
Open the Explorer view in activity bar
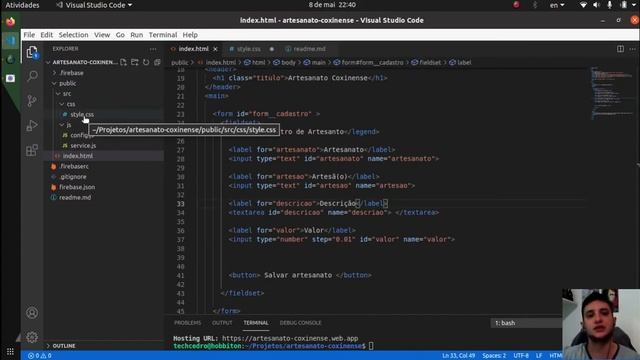click(x=32, y=52)
